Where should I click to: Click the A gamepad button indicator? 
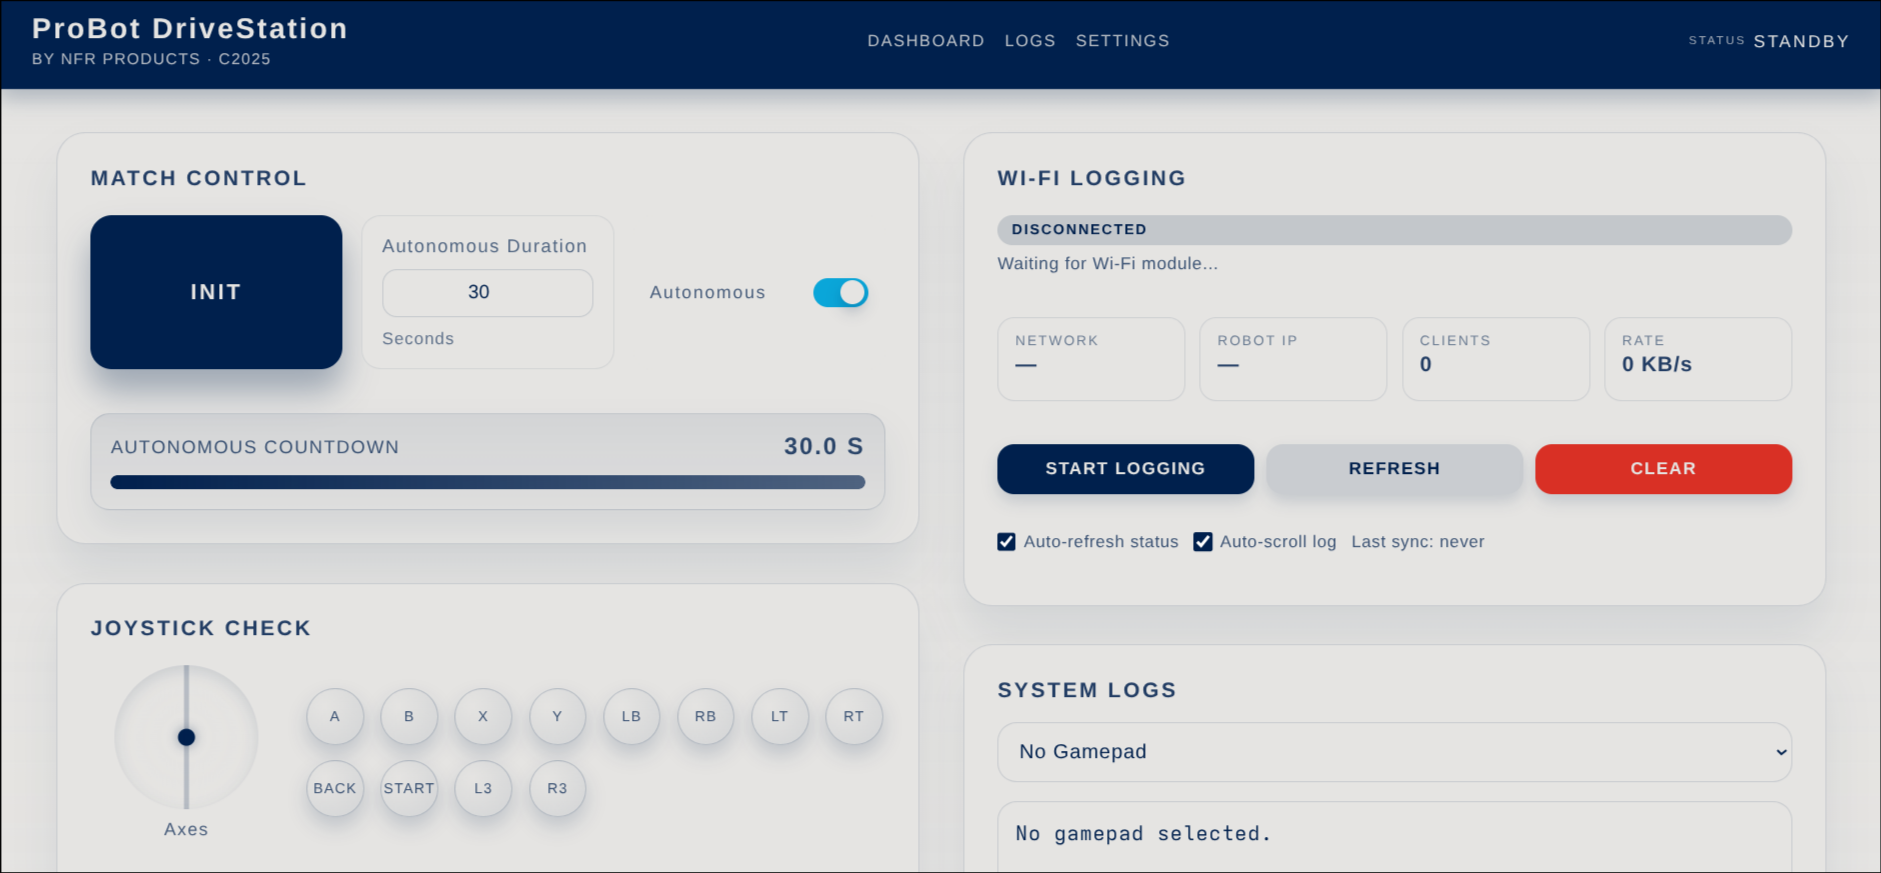click(x=335, y=716)
